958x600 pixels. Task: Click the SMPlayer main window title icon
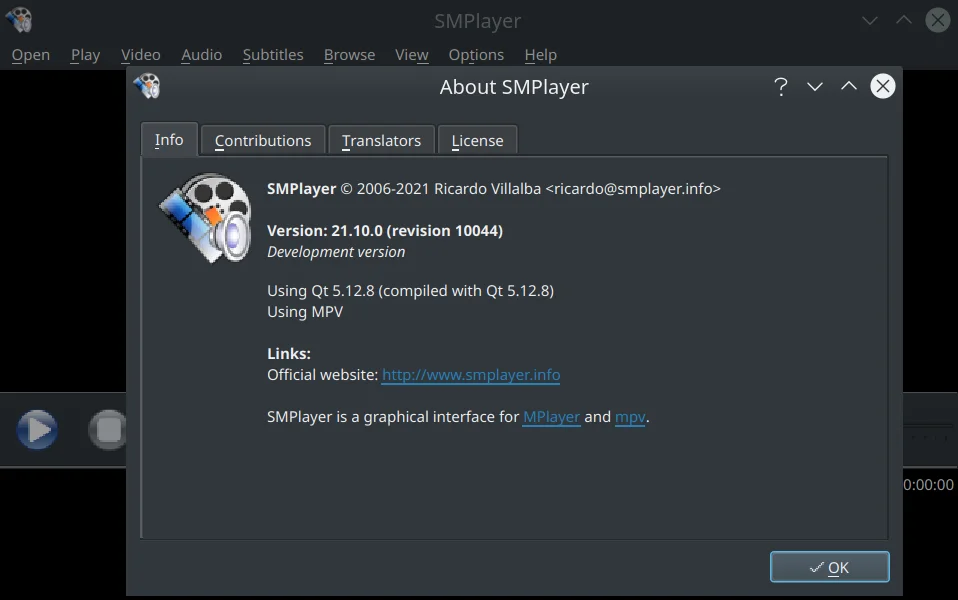click(19, 20)
